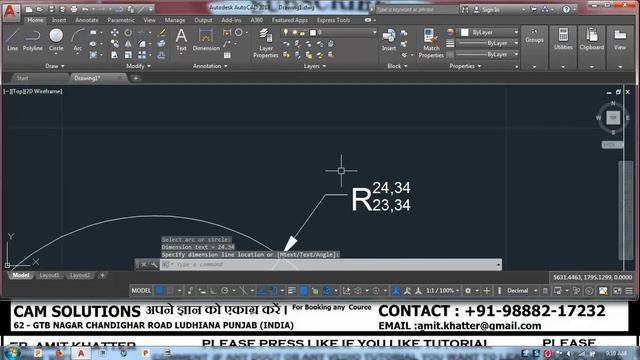Expand the Modify panel
The width and height of the screenshot is (640, 360).
(138, 66)
